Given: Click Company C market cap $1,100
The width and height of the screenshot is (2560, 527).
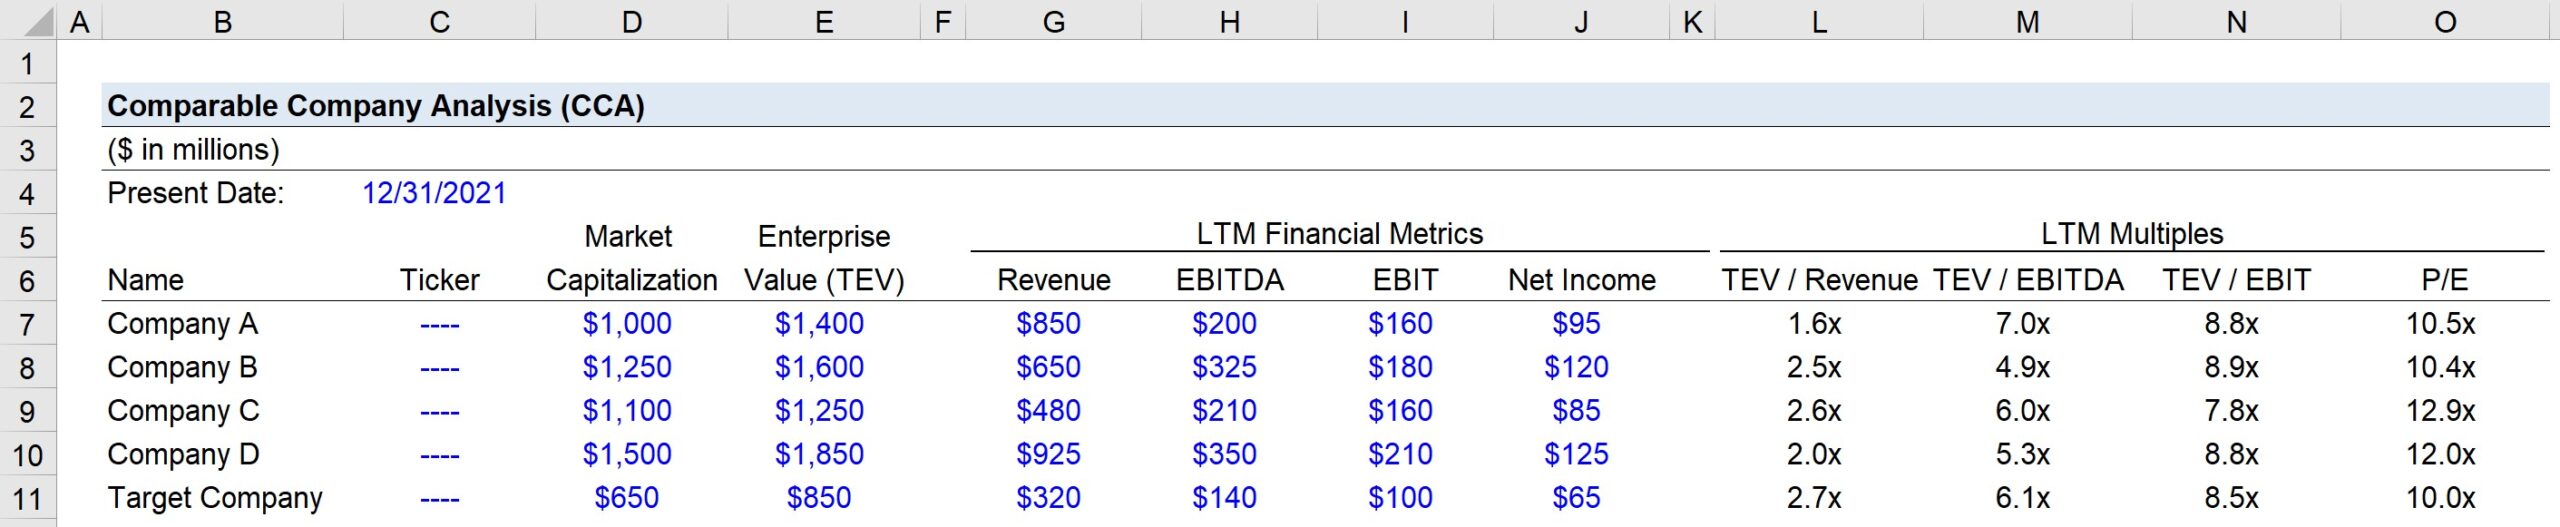Looking at the screenshot, I should (x=627, y=411).
